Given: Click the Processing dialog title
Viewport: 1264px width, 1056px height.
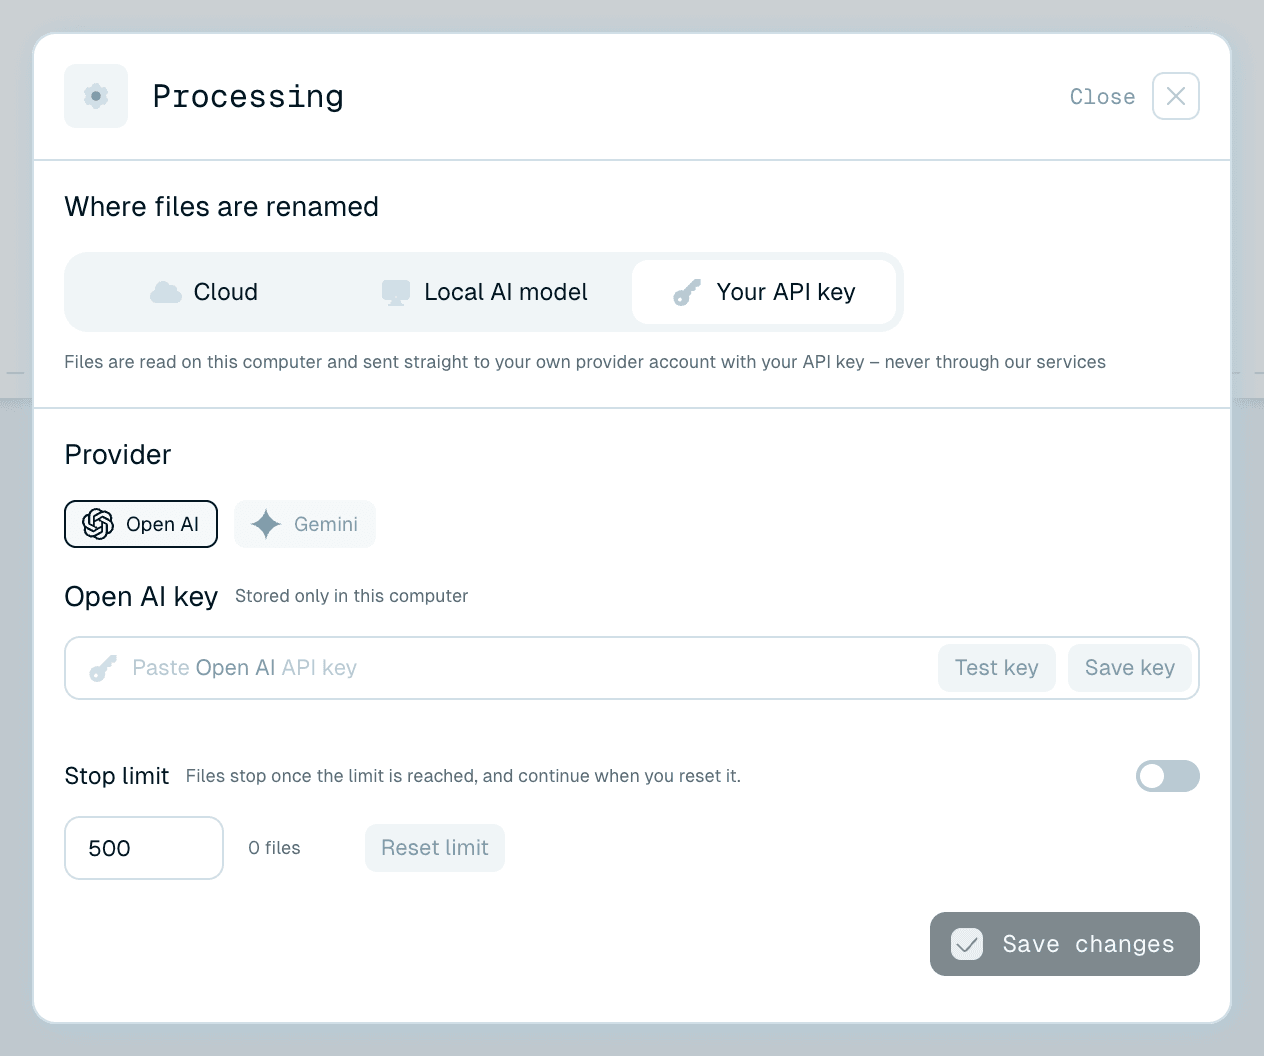Looking at the screenshot, I should point(248,97).
